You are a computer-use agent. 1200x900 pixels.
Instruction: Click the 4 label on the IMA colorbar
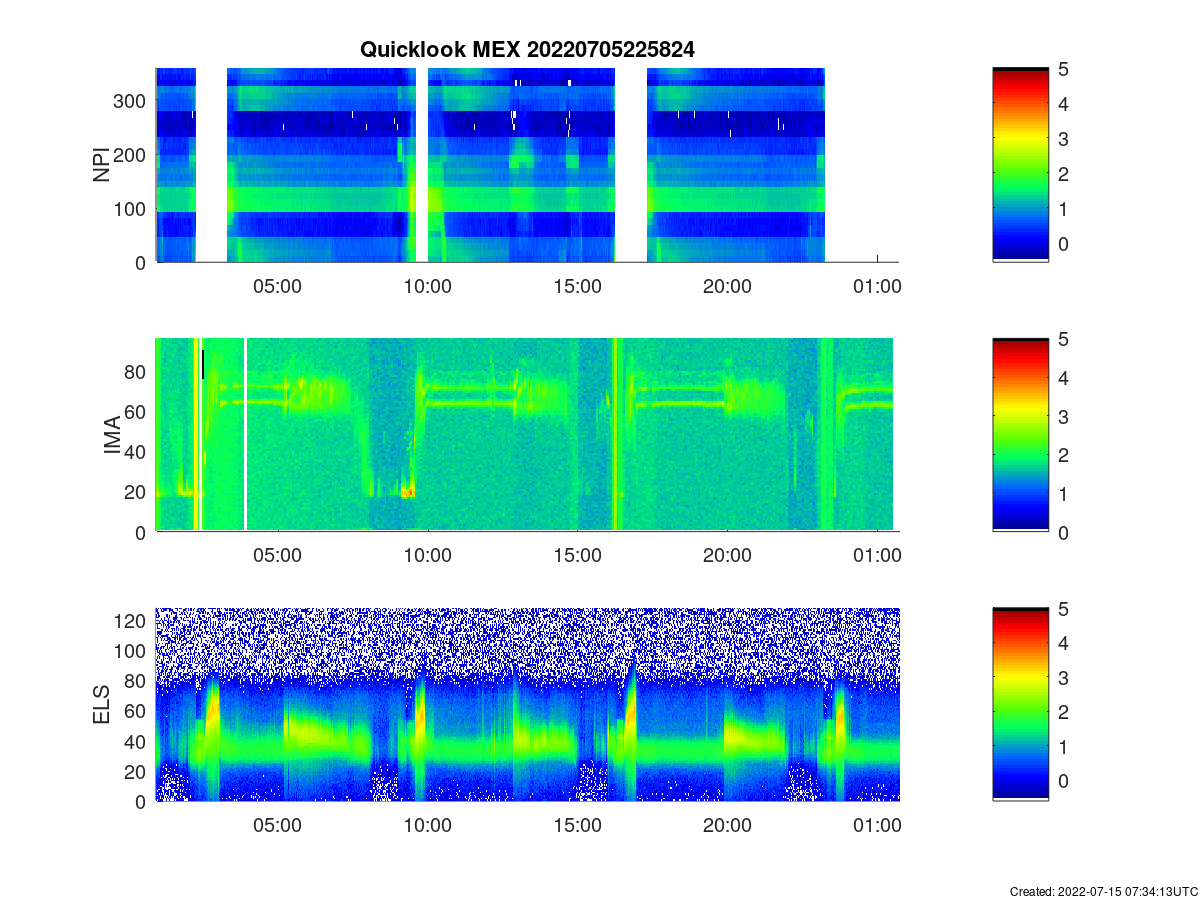pyautogui.click(x=1065, y=378)
